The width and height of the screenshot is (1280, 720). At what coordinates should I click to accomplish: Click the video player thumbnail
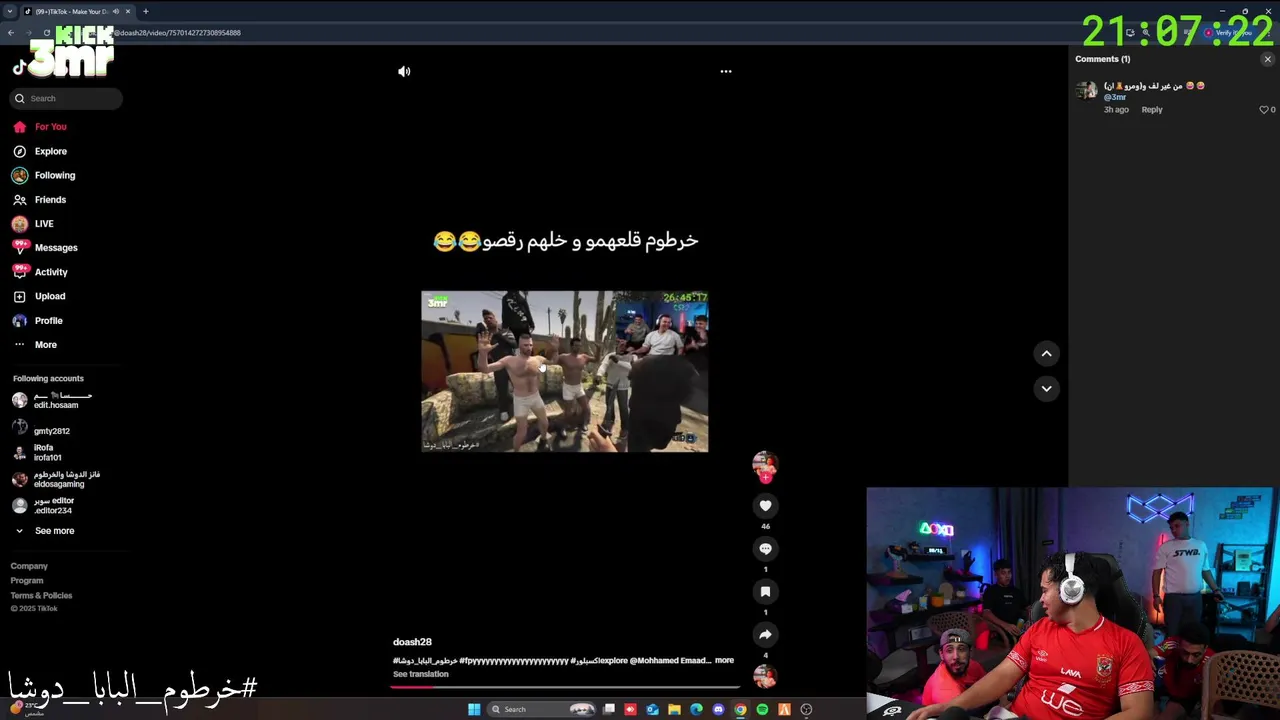tap(565, 371)
